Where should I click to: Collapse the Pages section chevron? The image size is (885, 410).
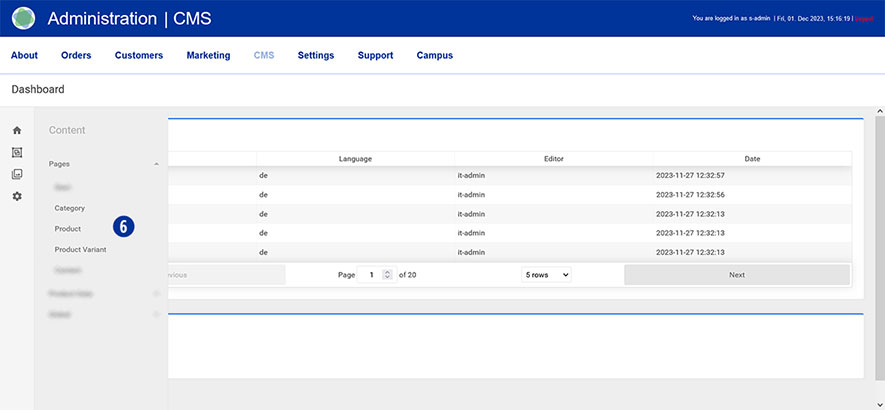tap(156, 163)
